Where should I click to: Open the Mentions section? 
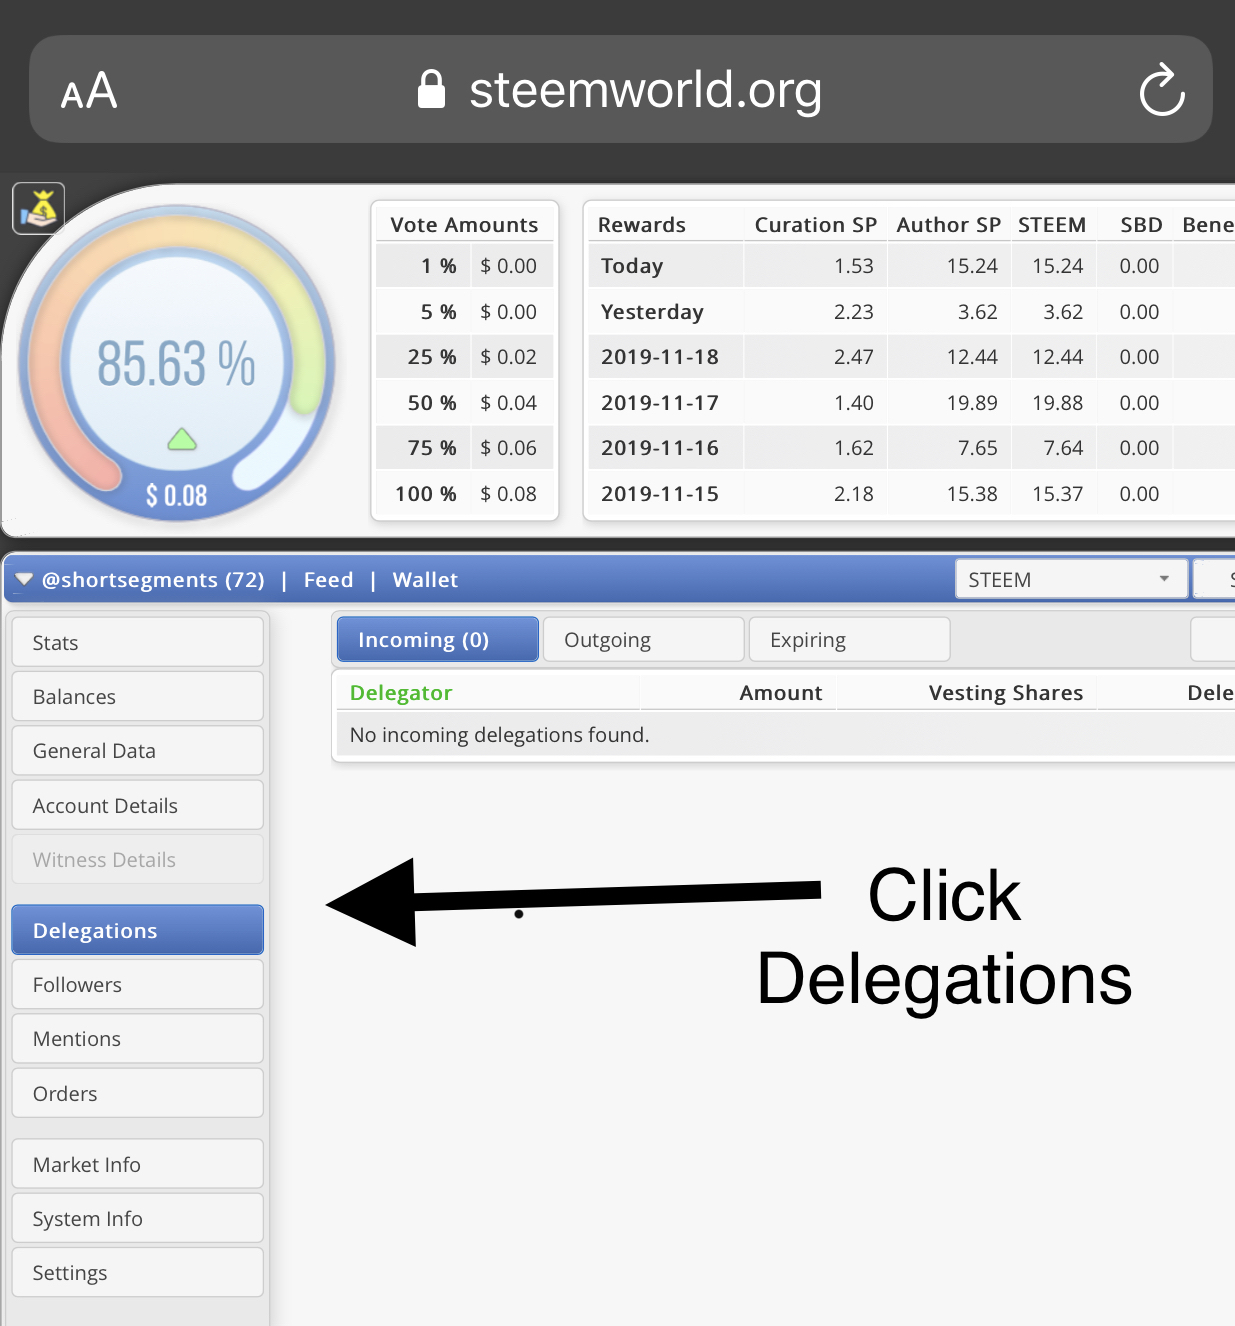(x=138, y=1038)
